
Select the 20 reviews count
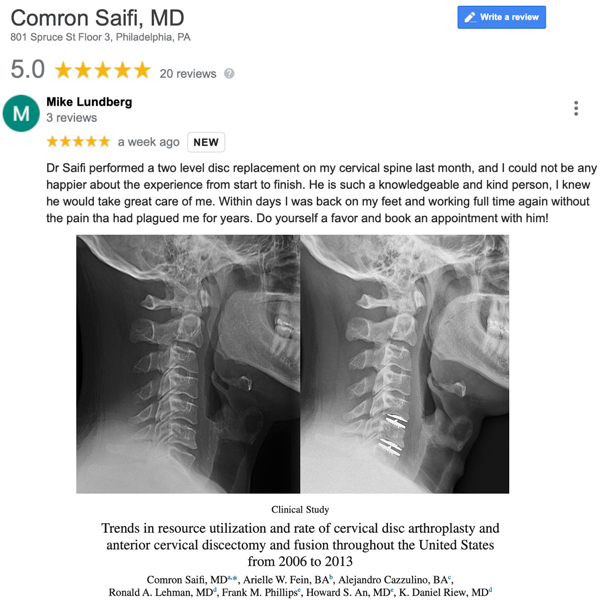[188, 73]
